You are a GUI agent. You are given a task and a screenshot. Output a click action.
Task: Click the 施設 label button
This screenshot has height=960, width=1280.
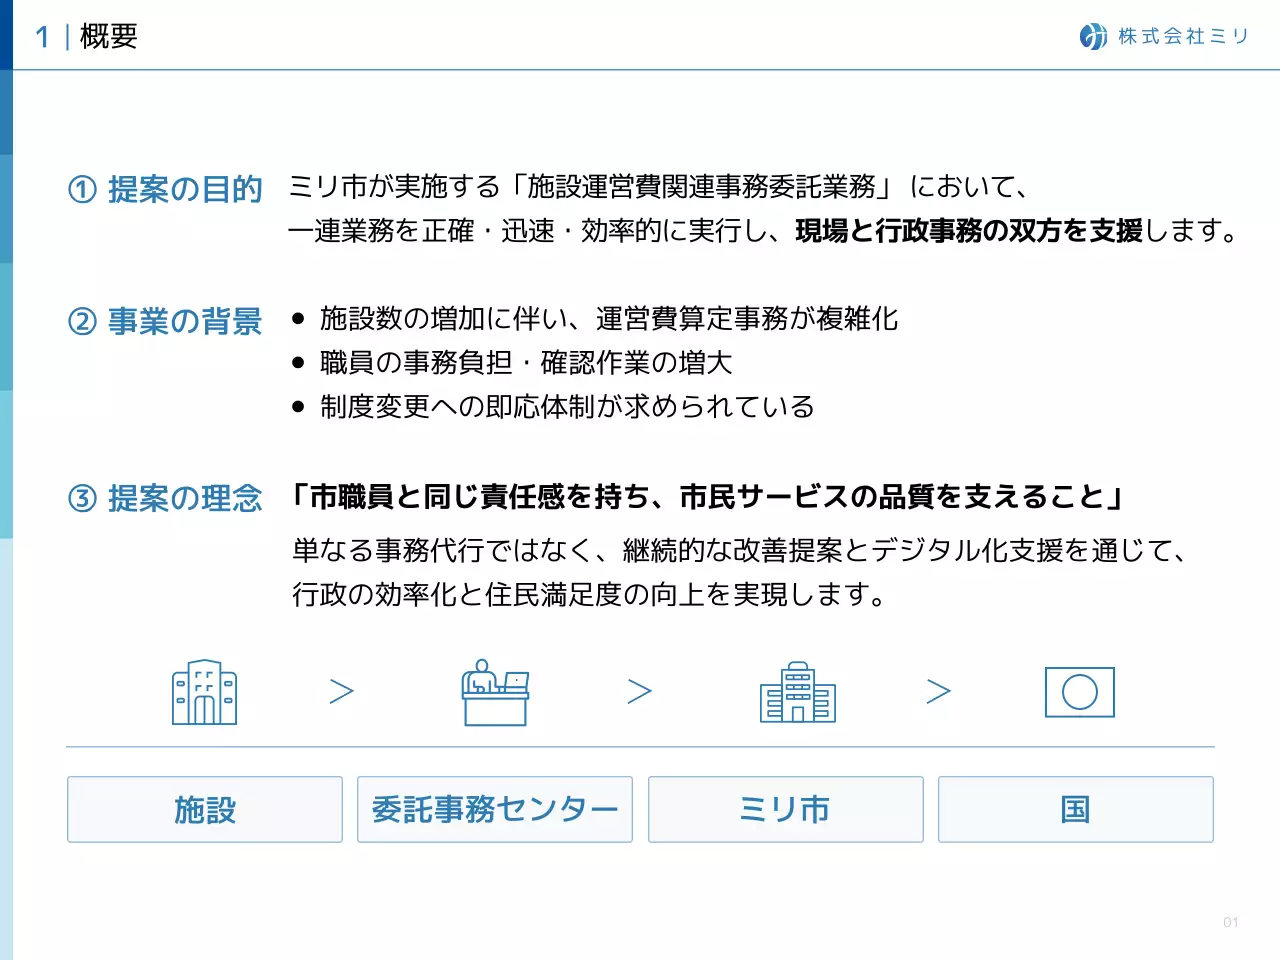coord(203,810)
